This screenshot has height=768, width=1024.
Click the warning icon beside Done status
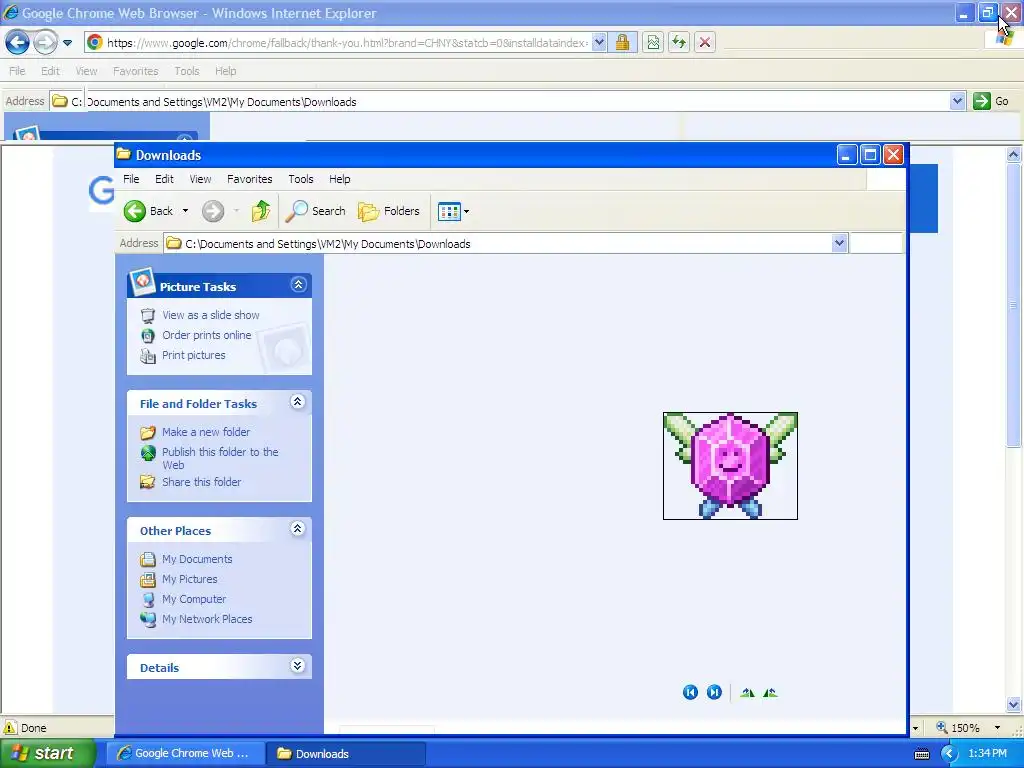[10, 728]
